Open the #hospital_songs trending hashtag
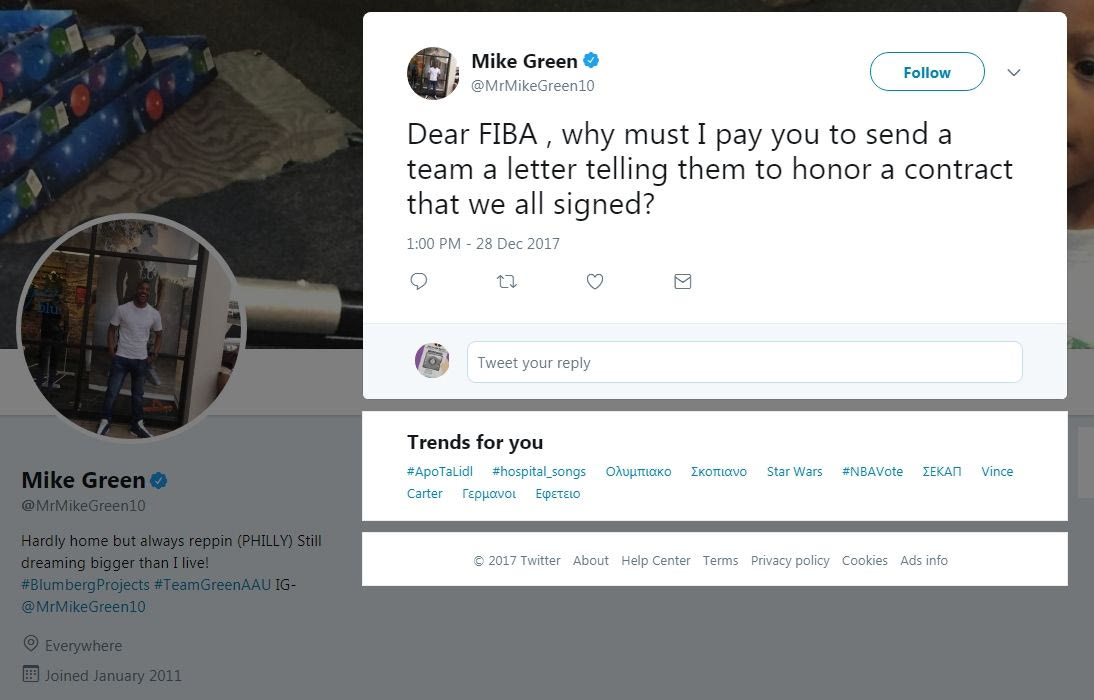 539,472
